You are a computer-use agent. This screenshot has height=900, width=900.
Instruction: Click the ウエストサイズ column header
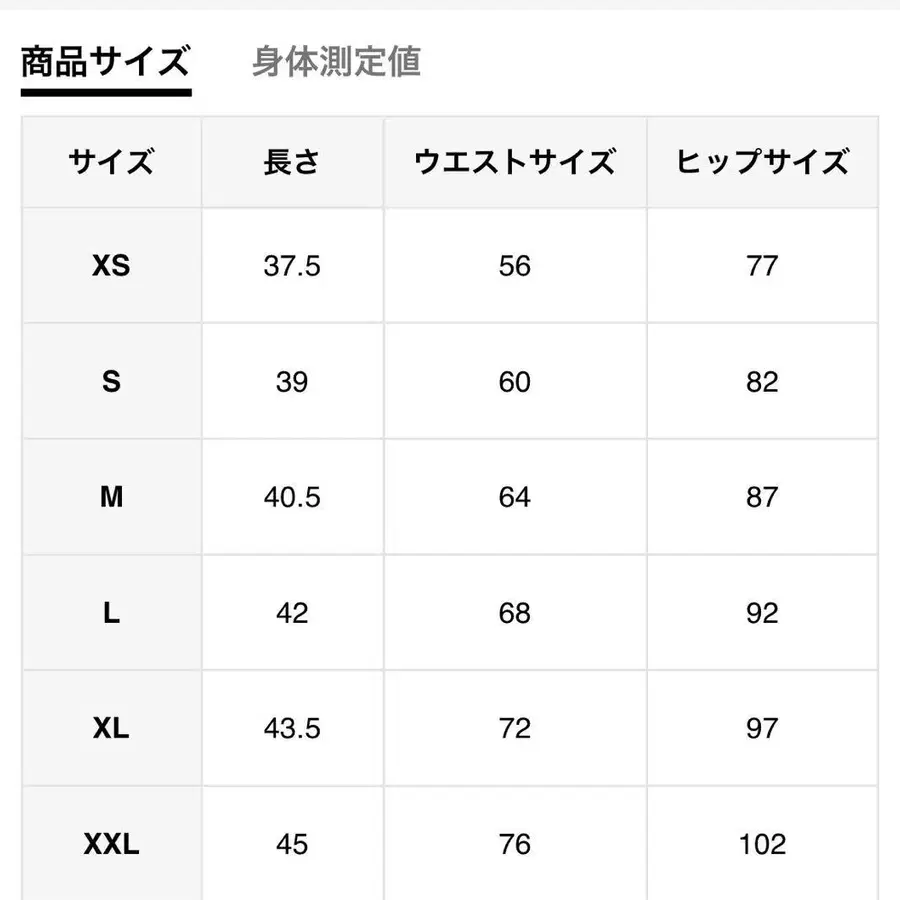point(514,161)
